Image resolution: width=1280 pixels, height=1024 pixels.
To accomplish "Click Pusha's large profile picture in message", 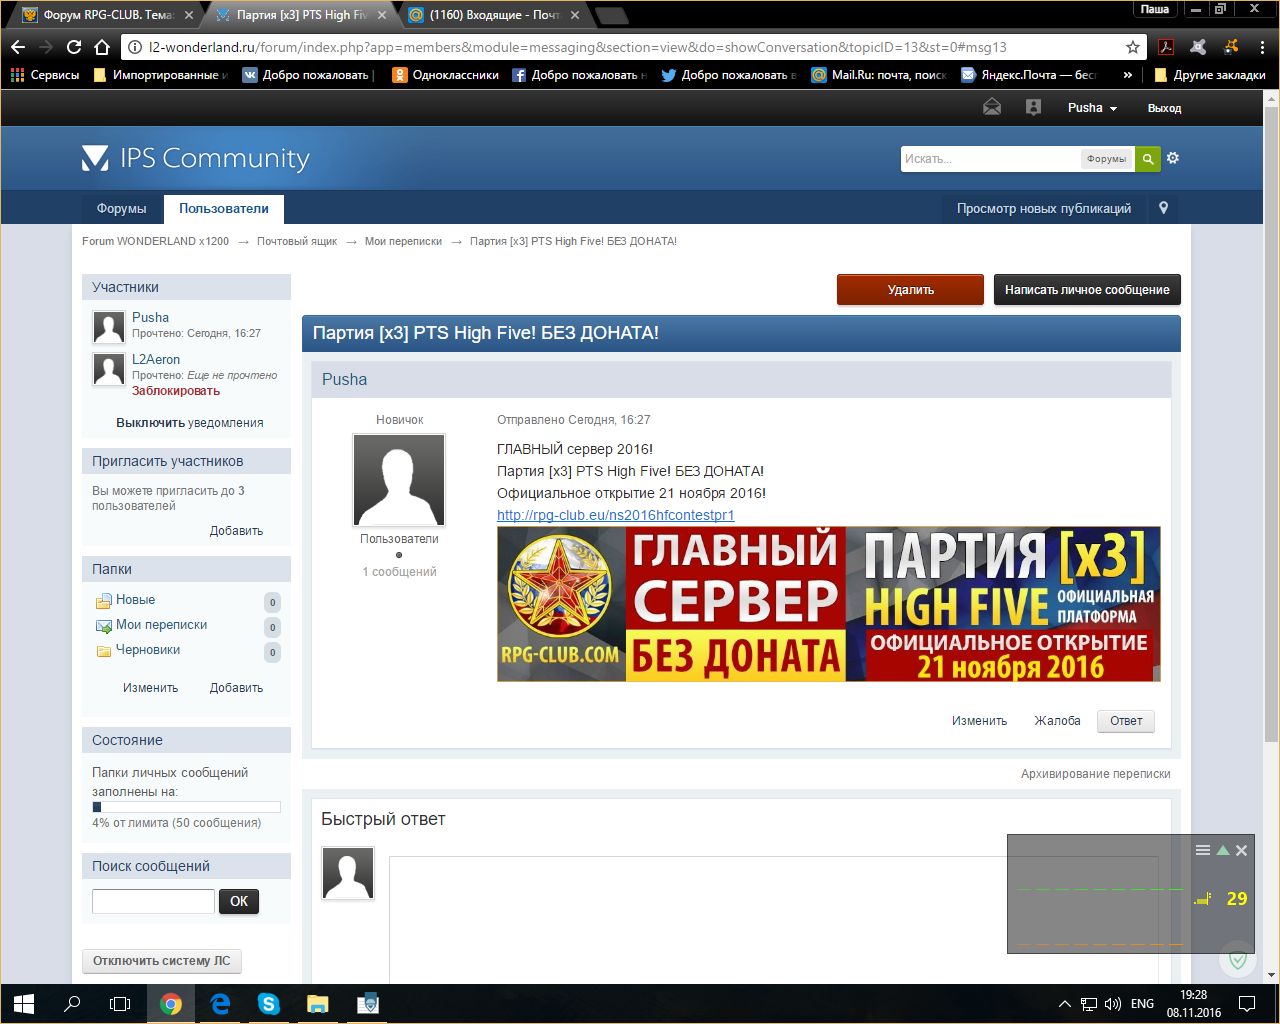I will (399, 480).
